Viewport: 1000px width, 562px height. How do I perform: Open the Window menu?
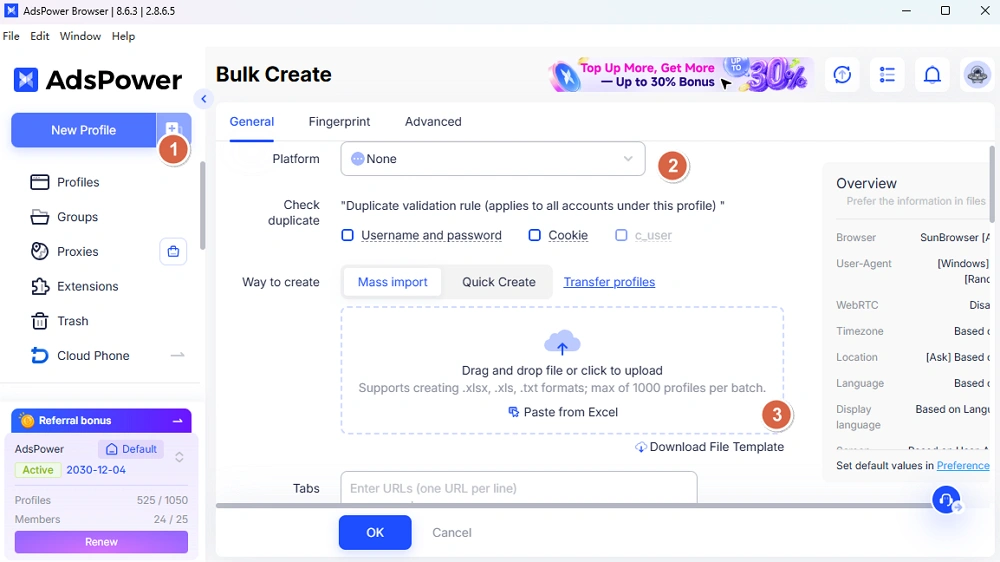[80, 36]
